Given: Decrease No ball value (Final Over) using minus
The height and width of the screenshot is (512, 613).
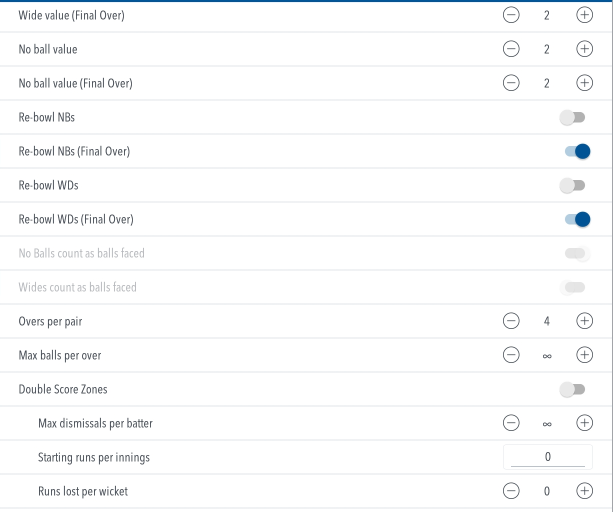Looking at the screenshot, I should click(x=511, y=83).
